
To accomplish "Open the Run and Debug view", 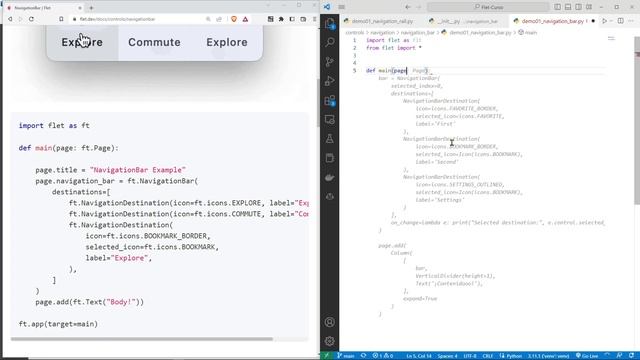I will 330,81.
